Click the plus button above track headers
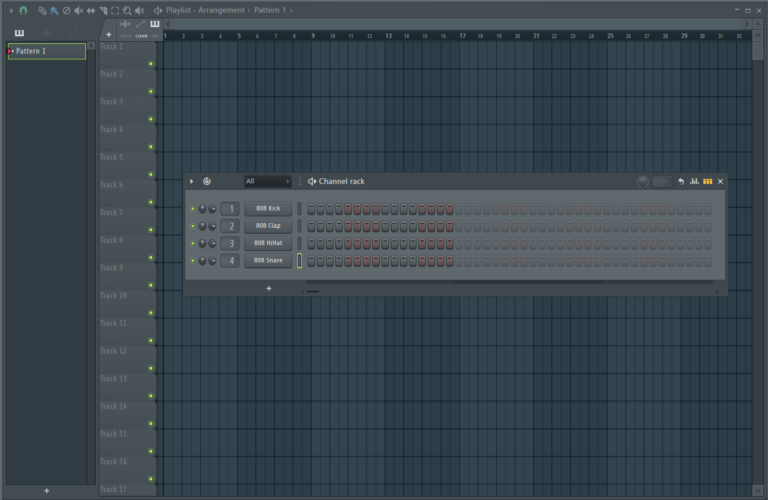Image resolution: width=768 pixels, height=500 pixels. (109, 35)
